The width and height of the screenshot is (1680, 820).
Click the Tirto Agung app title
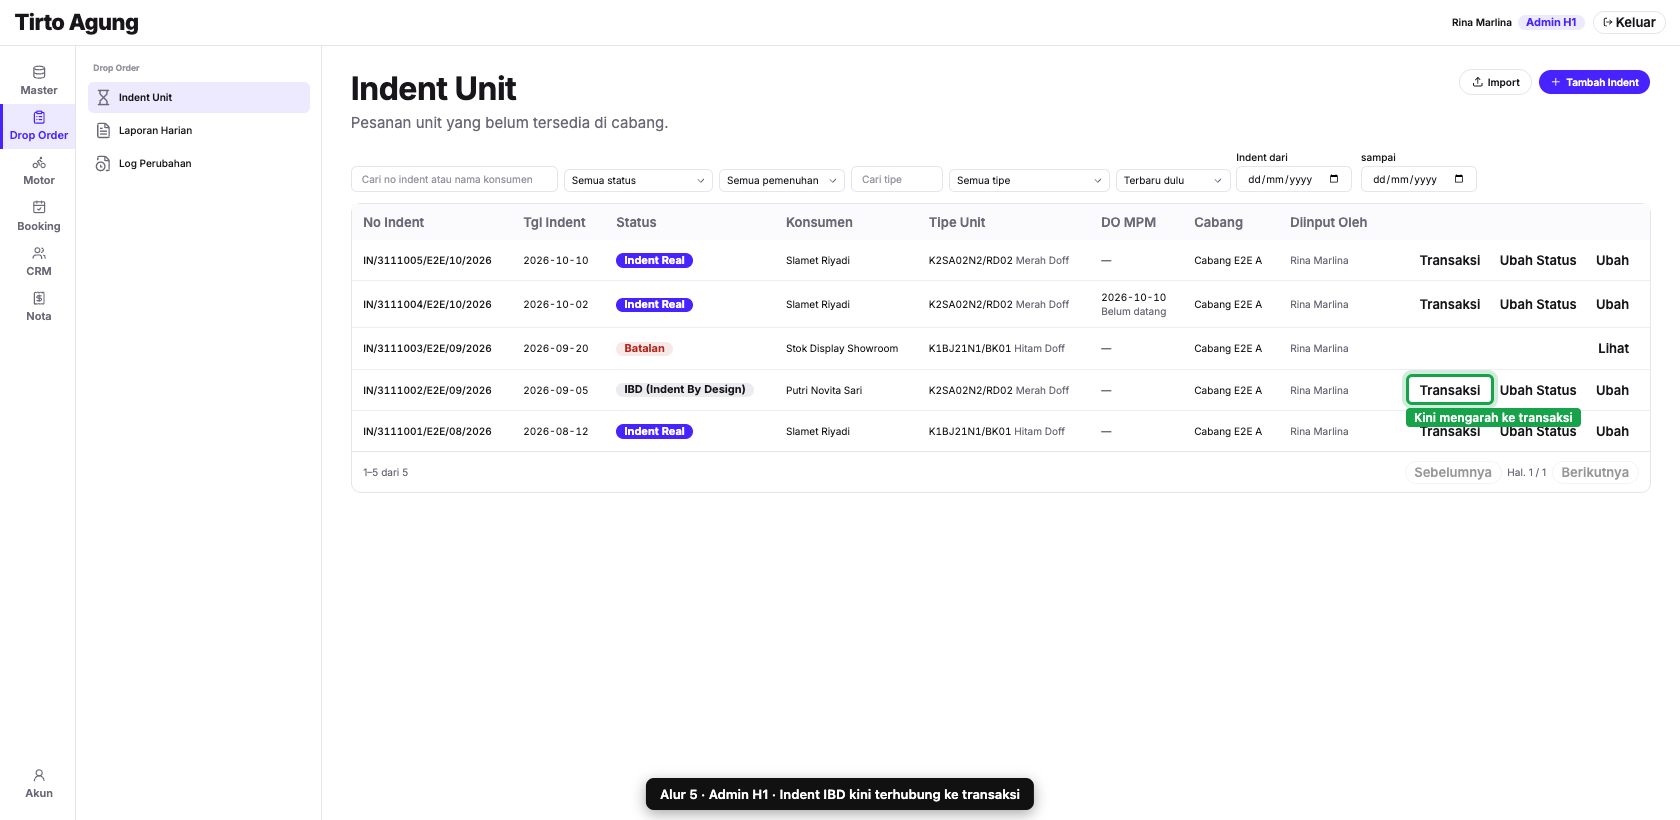point(77,22)
